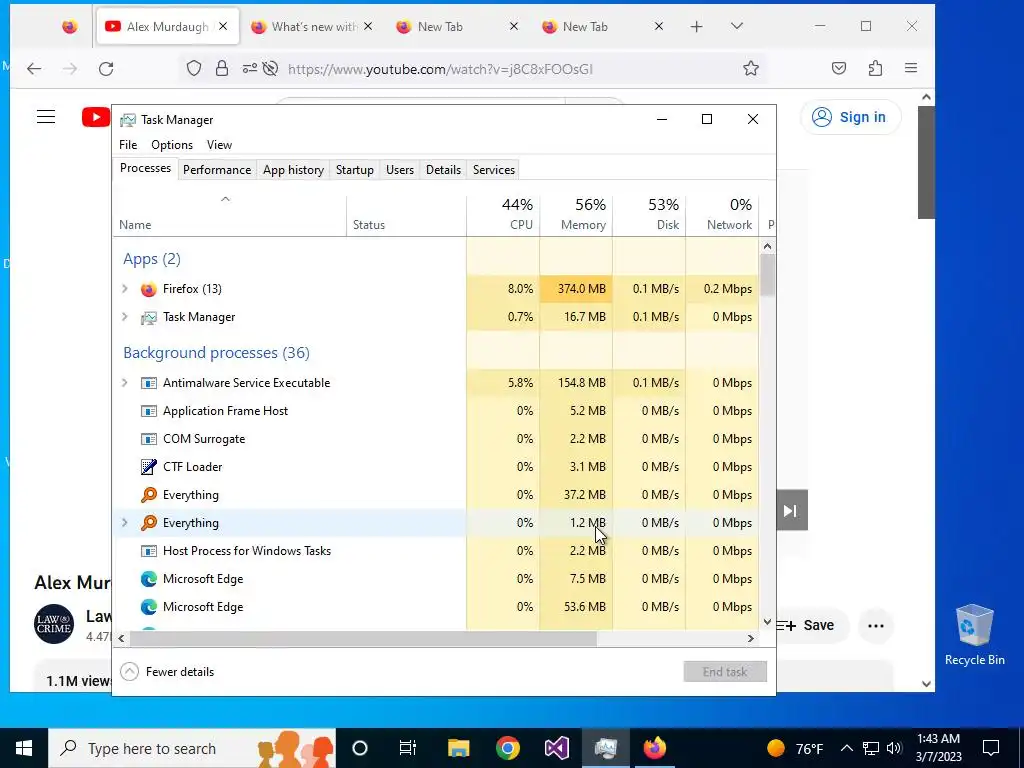Image resolution: width=1024 pixels, height=768 pixels.
Task: Switch to the Performance tab
Action: coord(217,170)
